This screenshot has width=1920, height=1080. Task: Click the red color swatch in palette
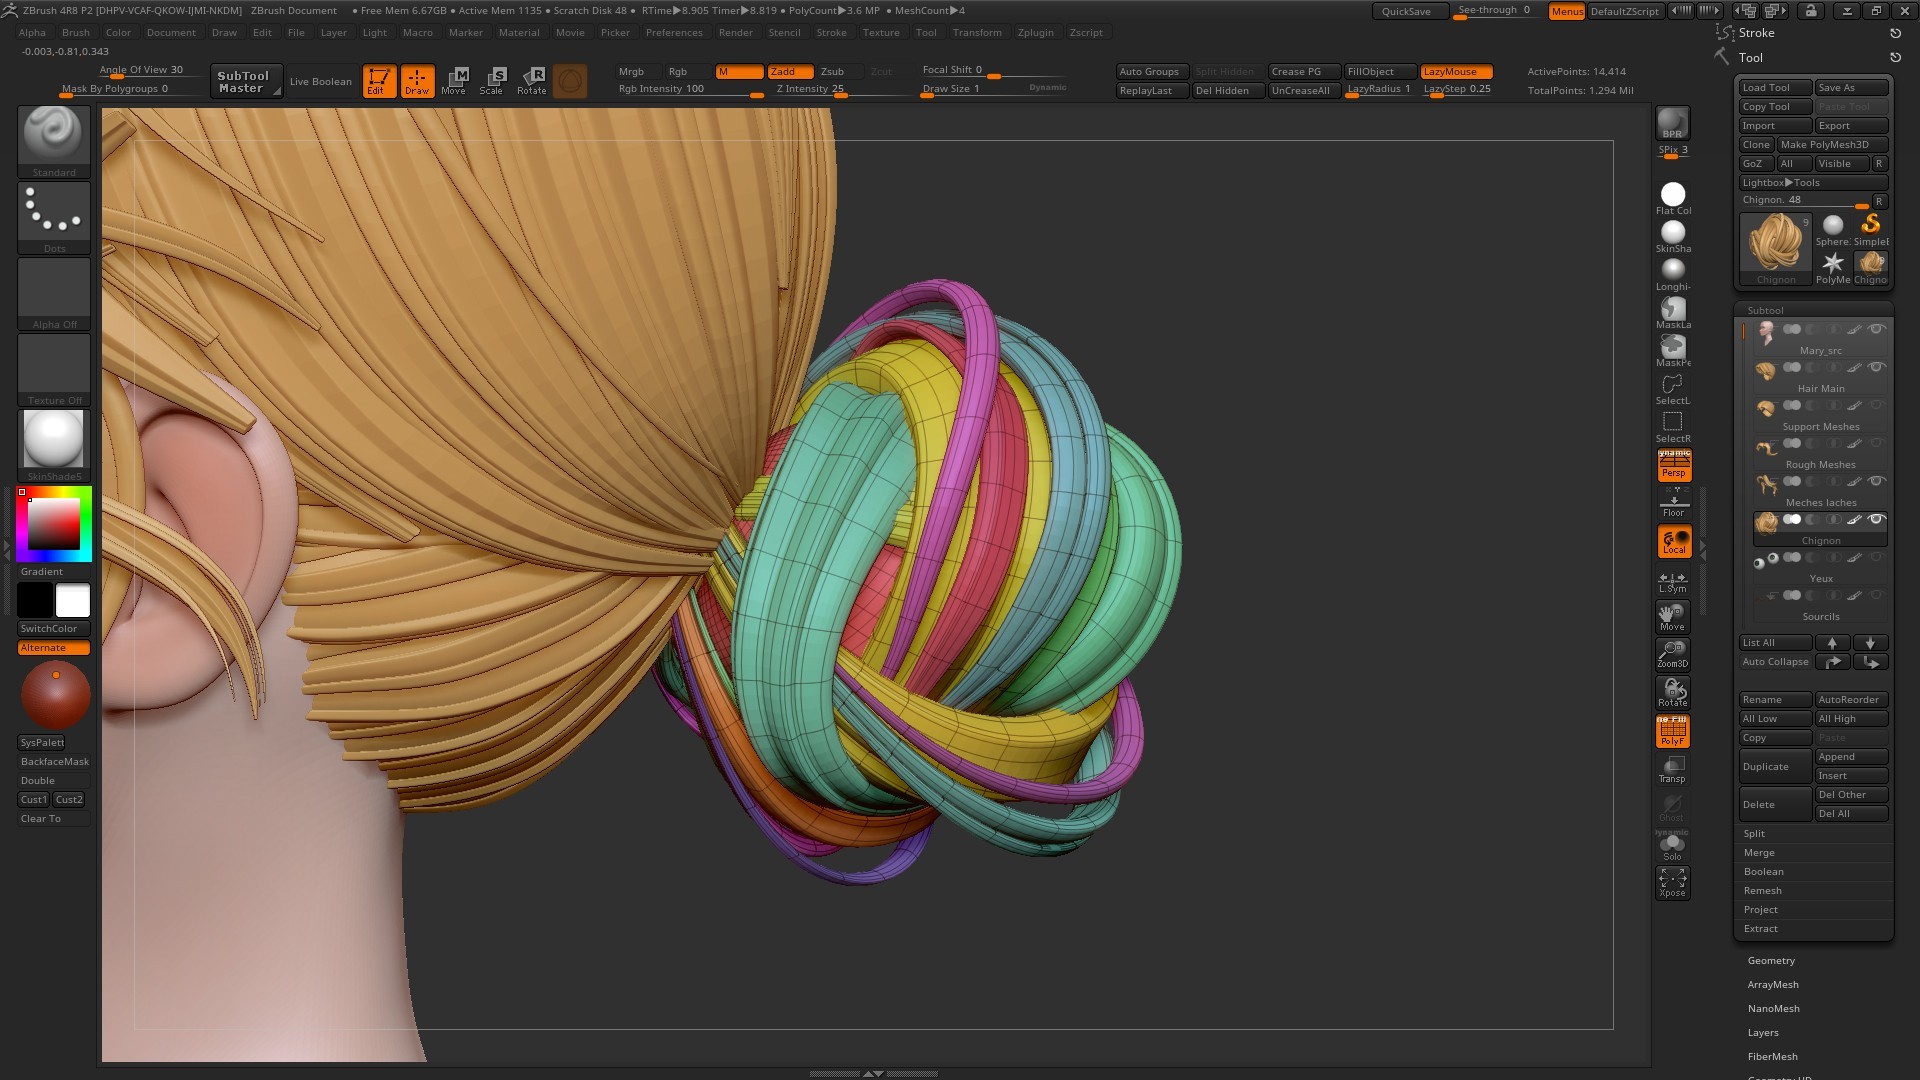[x=24, y=493]
